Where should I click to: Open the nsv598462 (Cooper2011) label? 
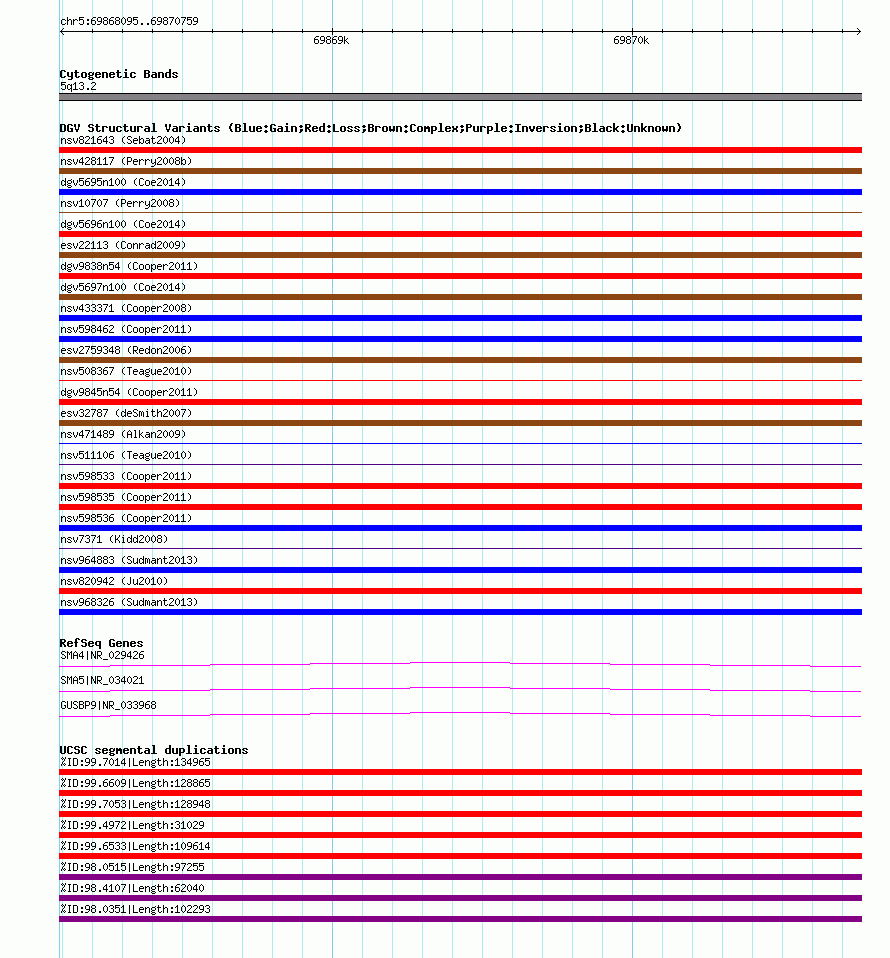pos(126,329)
